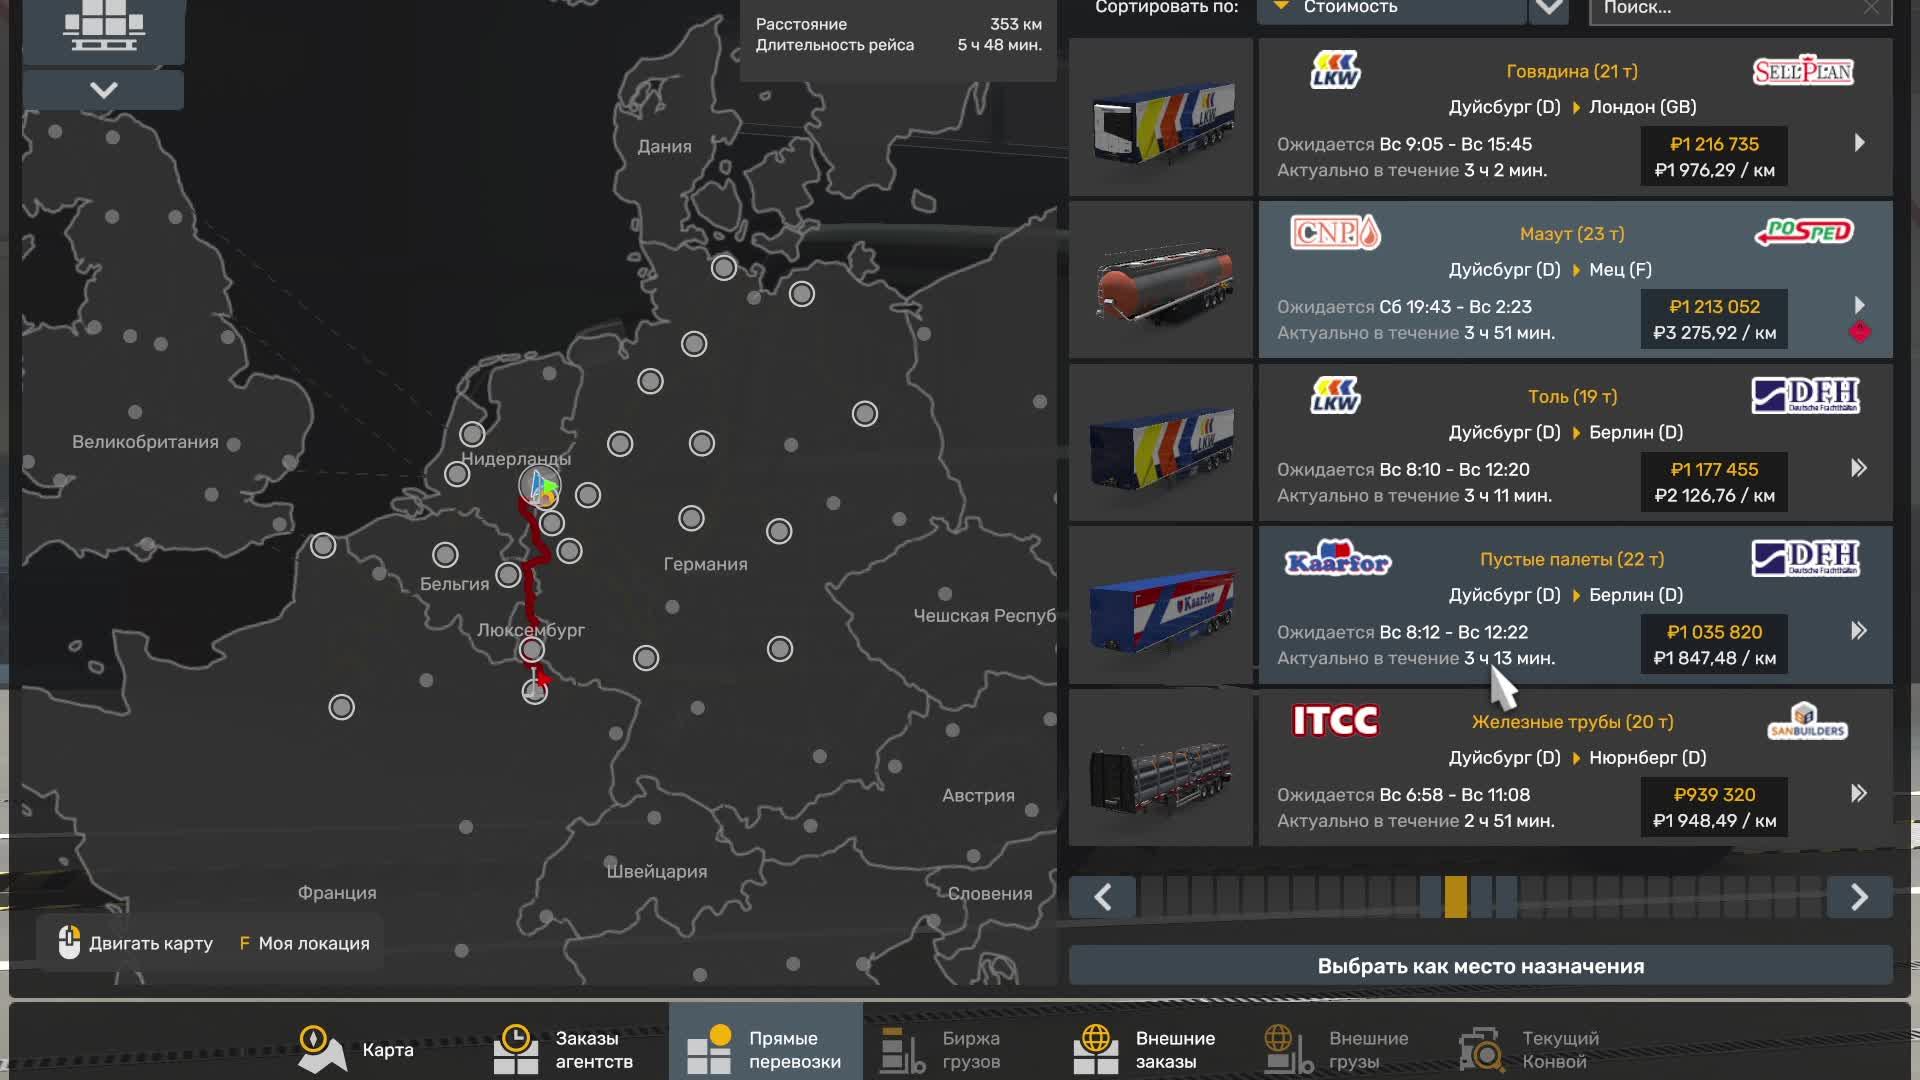Go to previous job list page
Screen dimensions: 1920x1080
point(1102,897)
